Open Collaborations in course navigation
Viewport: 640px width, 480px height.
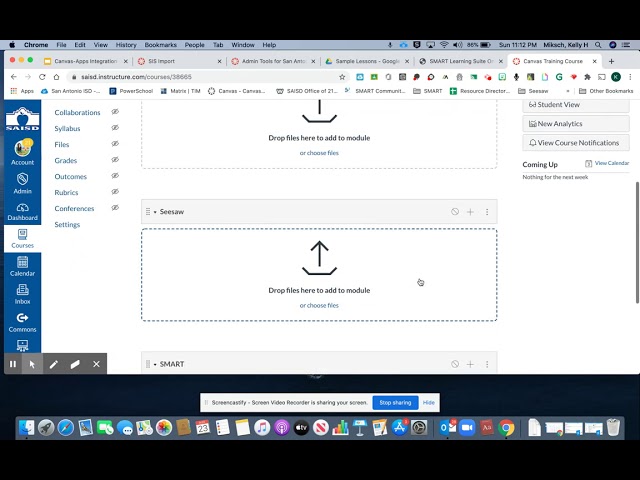[77, 112]
